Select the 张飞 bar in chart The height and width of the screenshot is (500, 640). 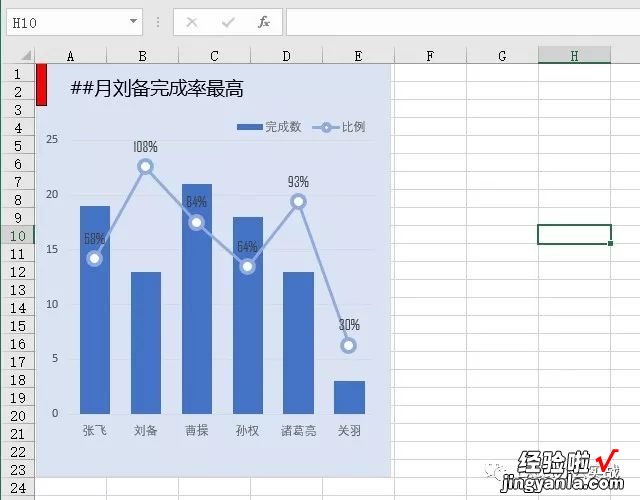[95, 310]
